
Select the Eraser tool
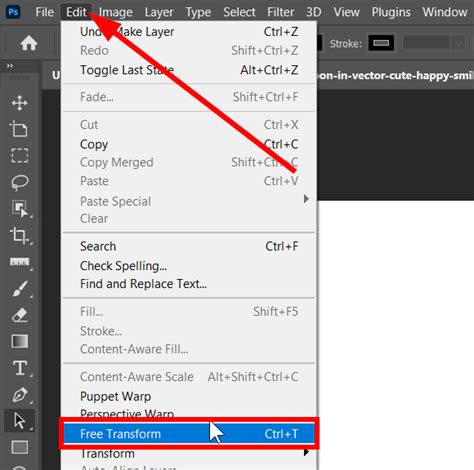20,315
